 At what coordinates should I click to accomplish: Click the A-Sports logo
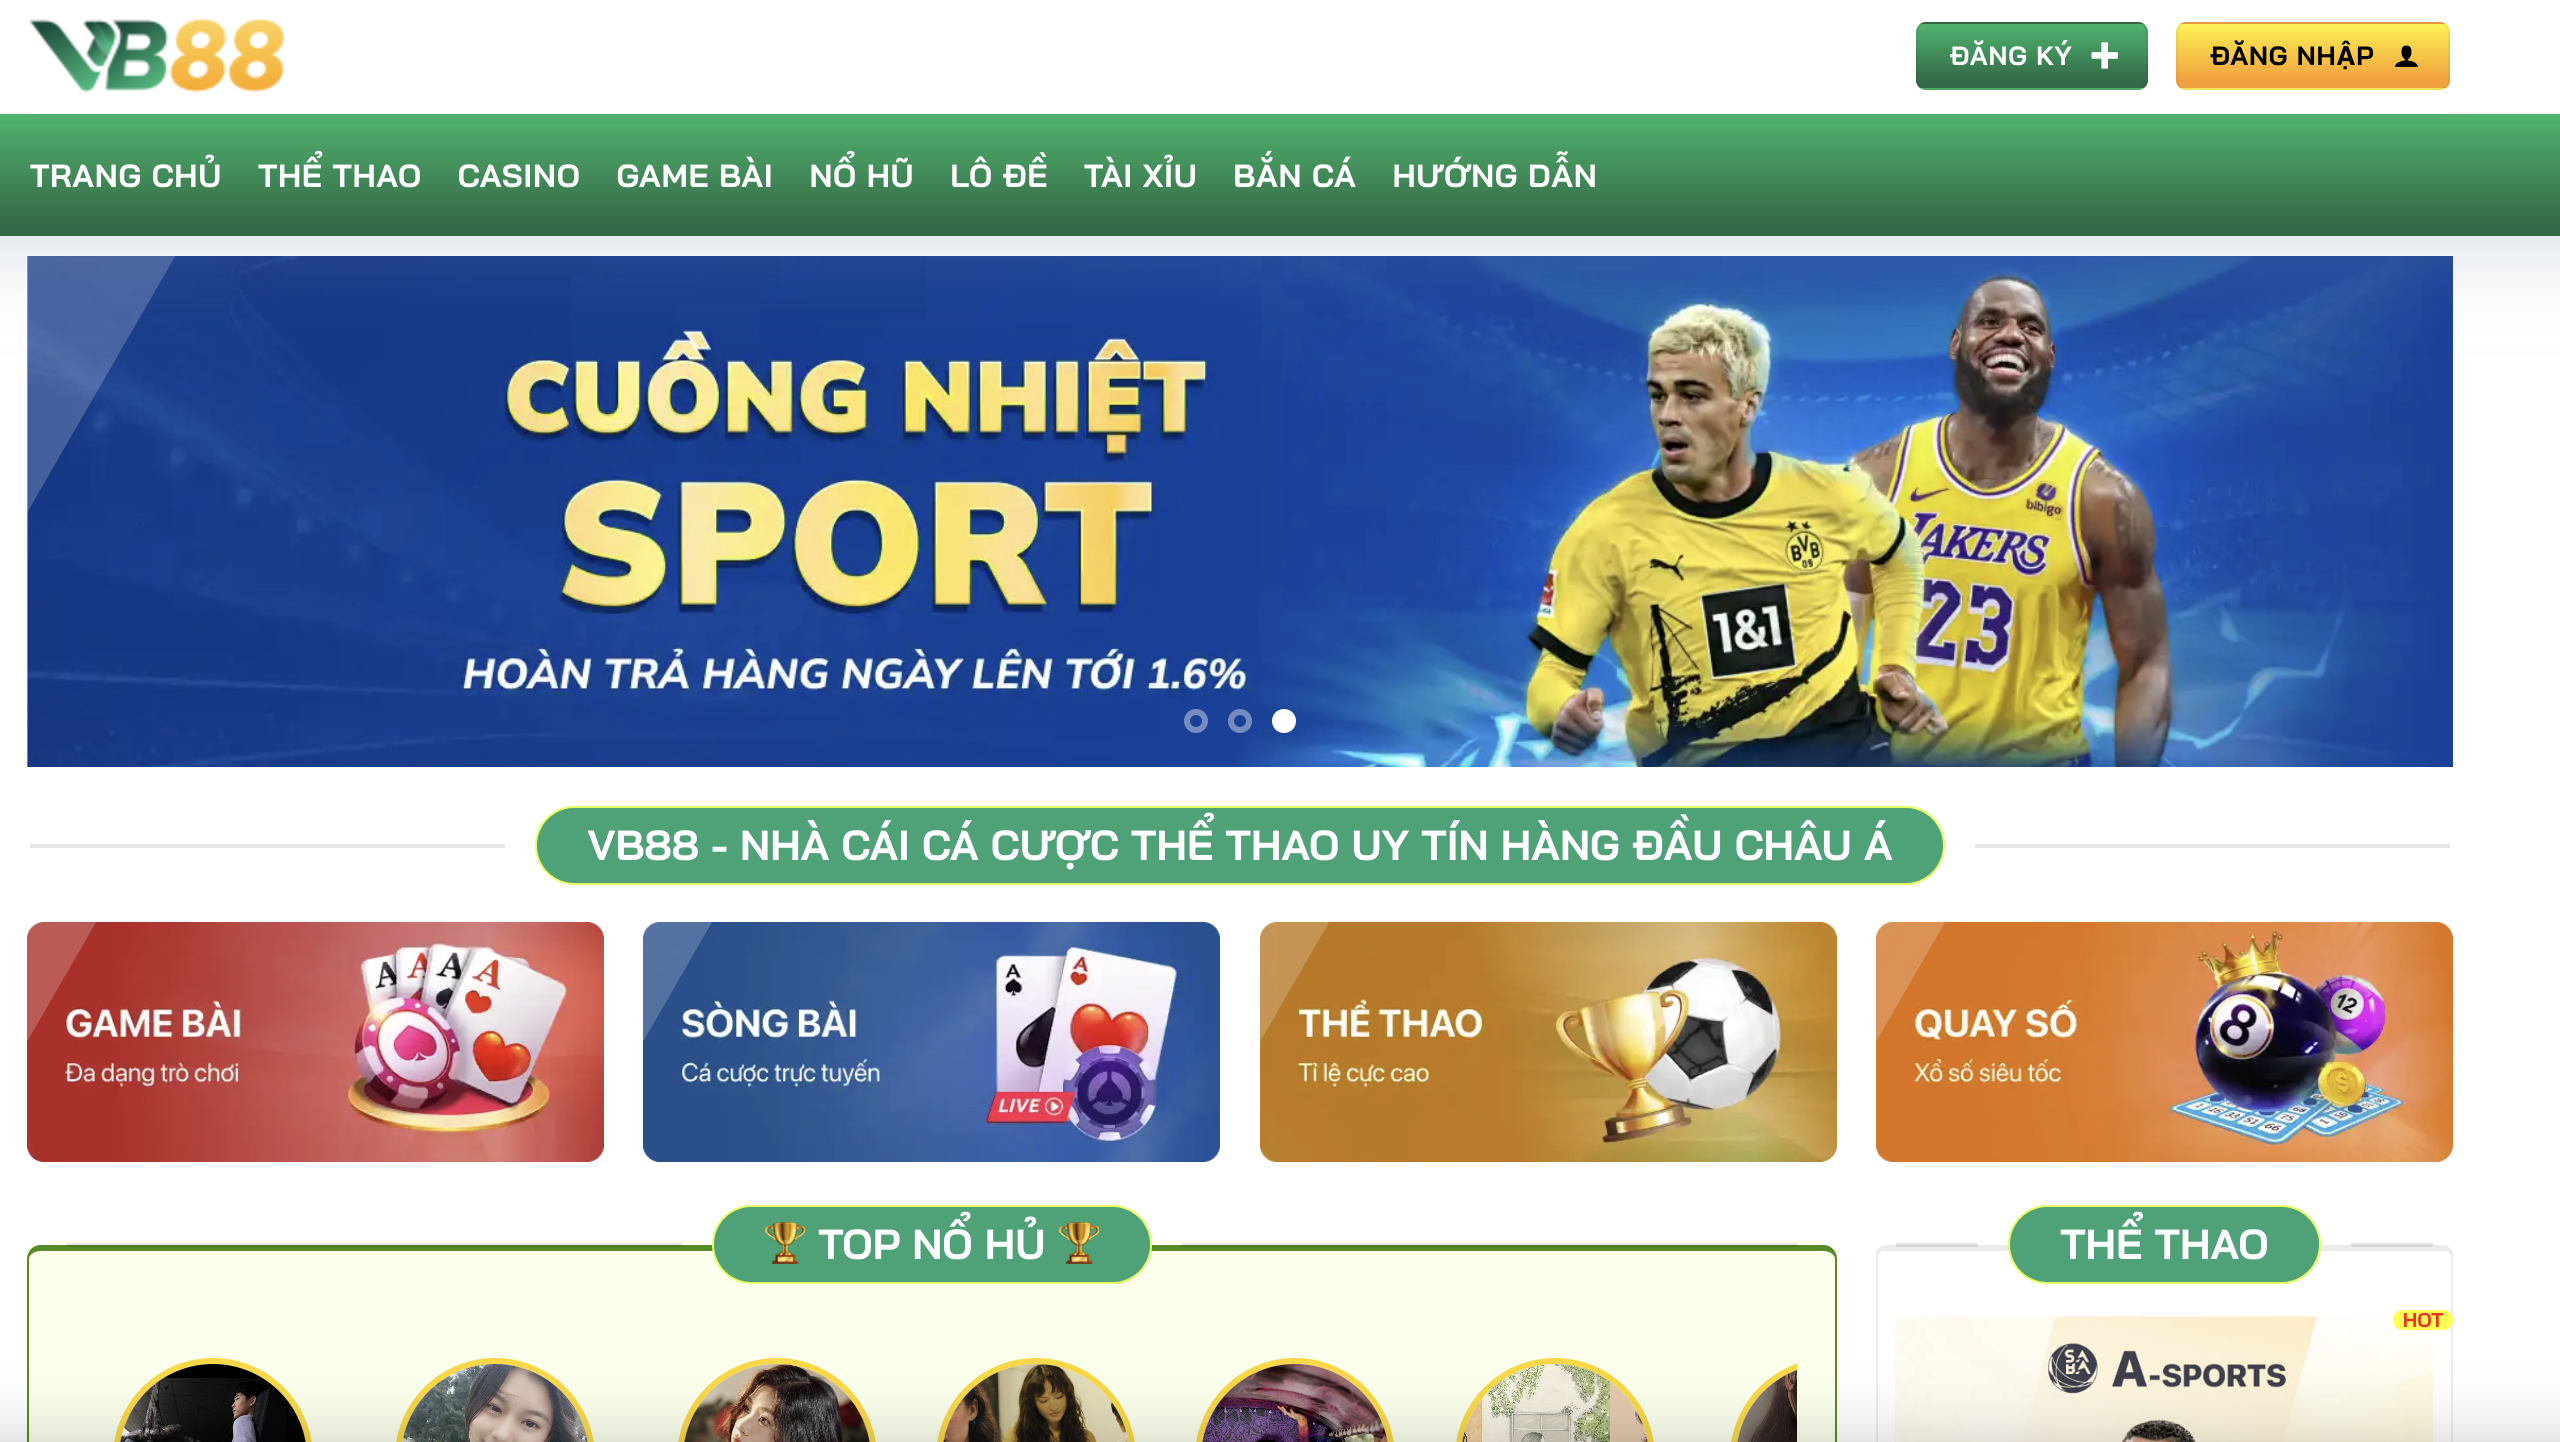click(2166, 1369)
